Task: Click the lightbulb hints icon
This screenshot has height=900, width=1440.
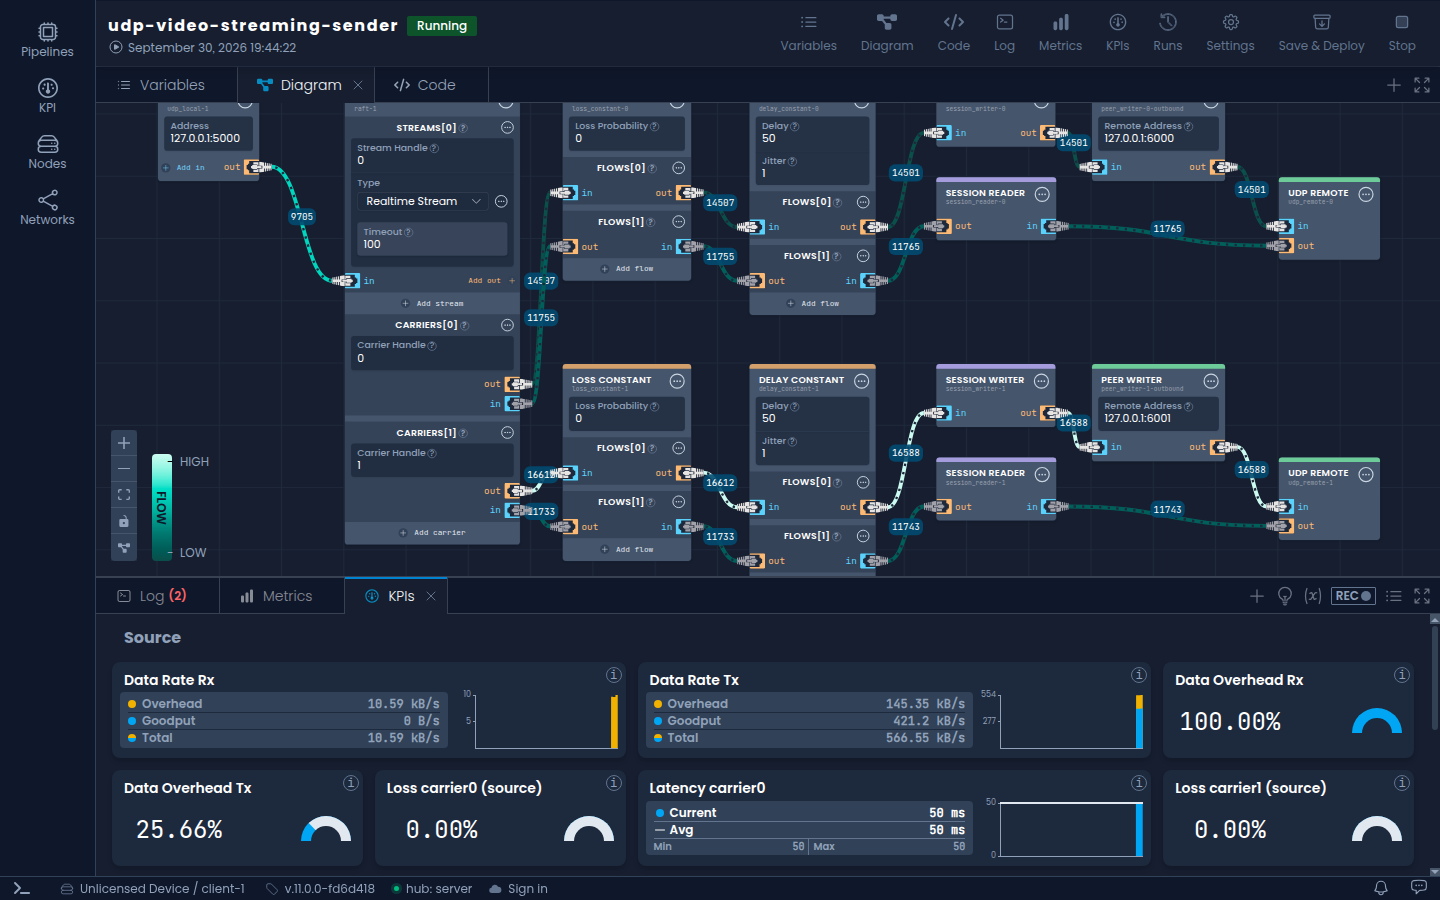Action: click(1285, 596)
